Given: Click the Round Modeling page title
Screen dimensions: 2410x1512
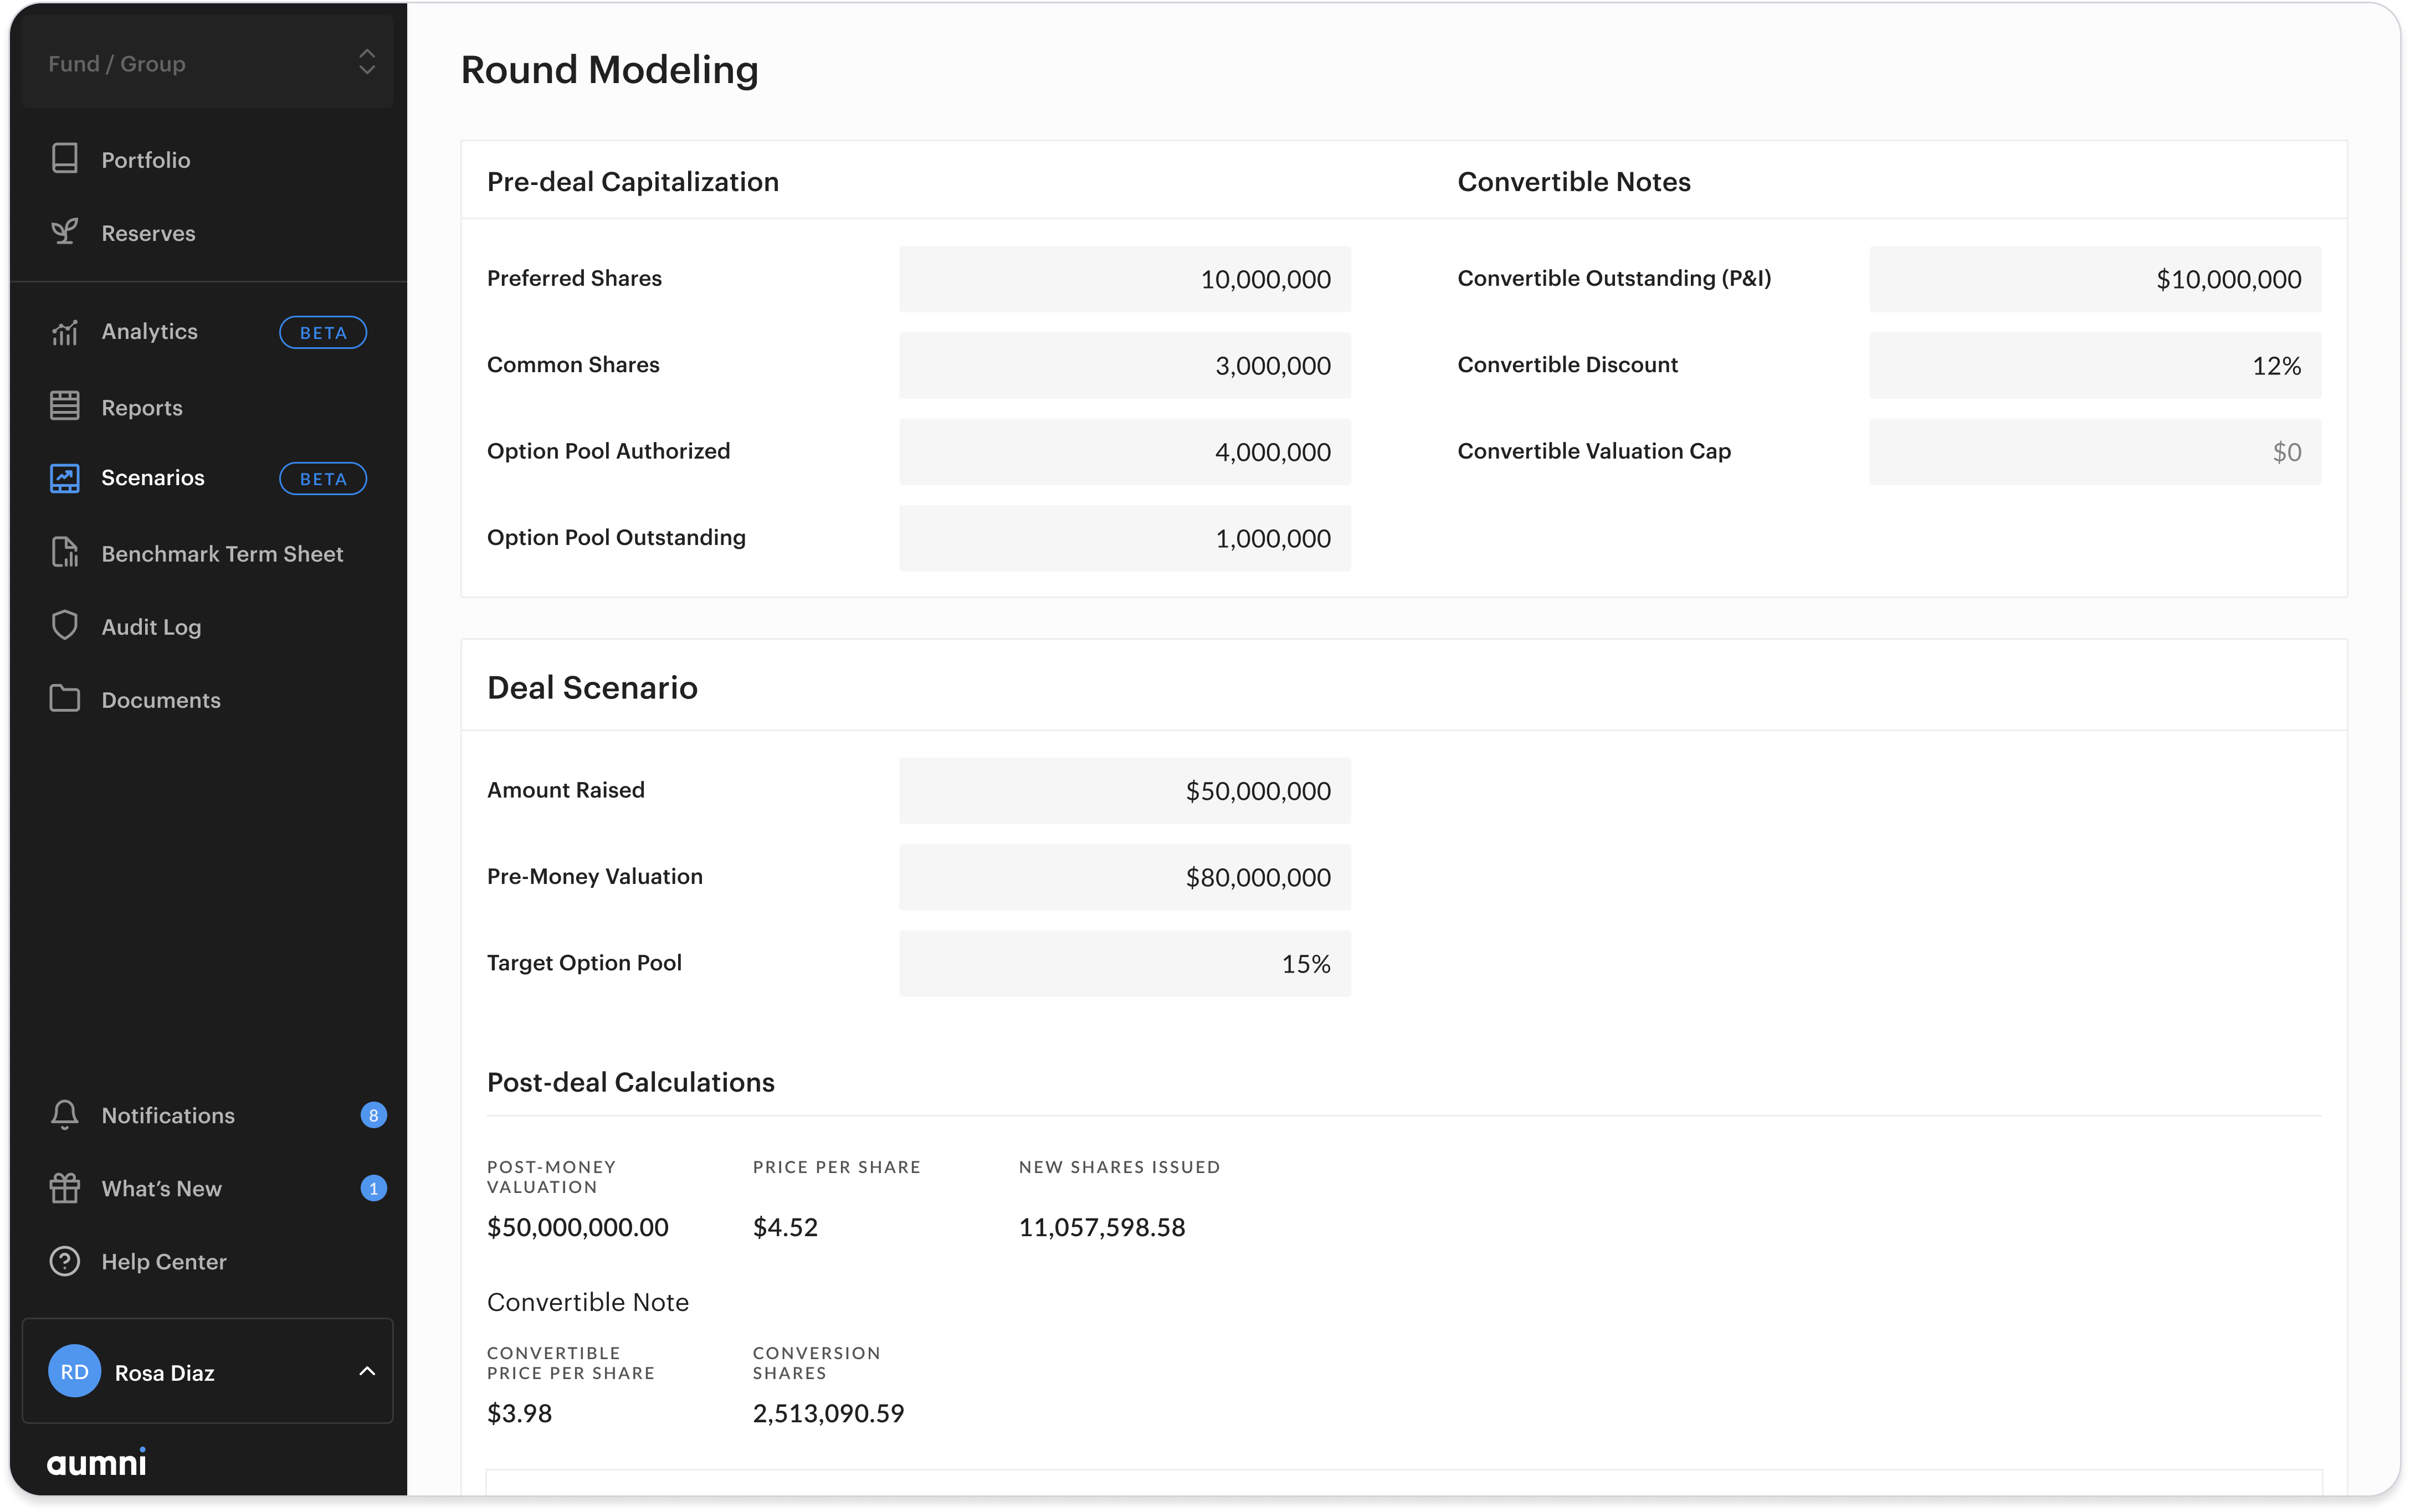Looking at the screenshot, I should pos(610,70).
